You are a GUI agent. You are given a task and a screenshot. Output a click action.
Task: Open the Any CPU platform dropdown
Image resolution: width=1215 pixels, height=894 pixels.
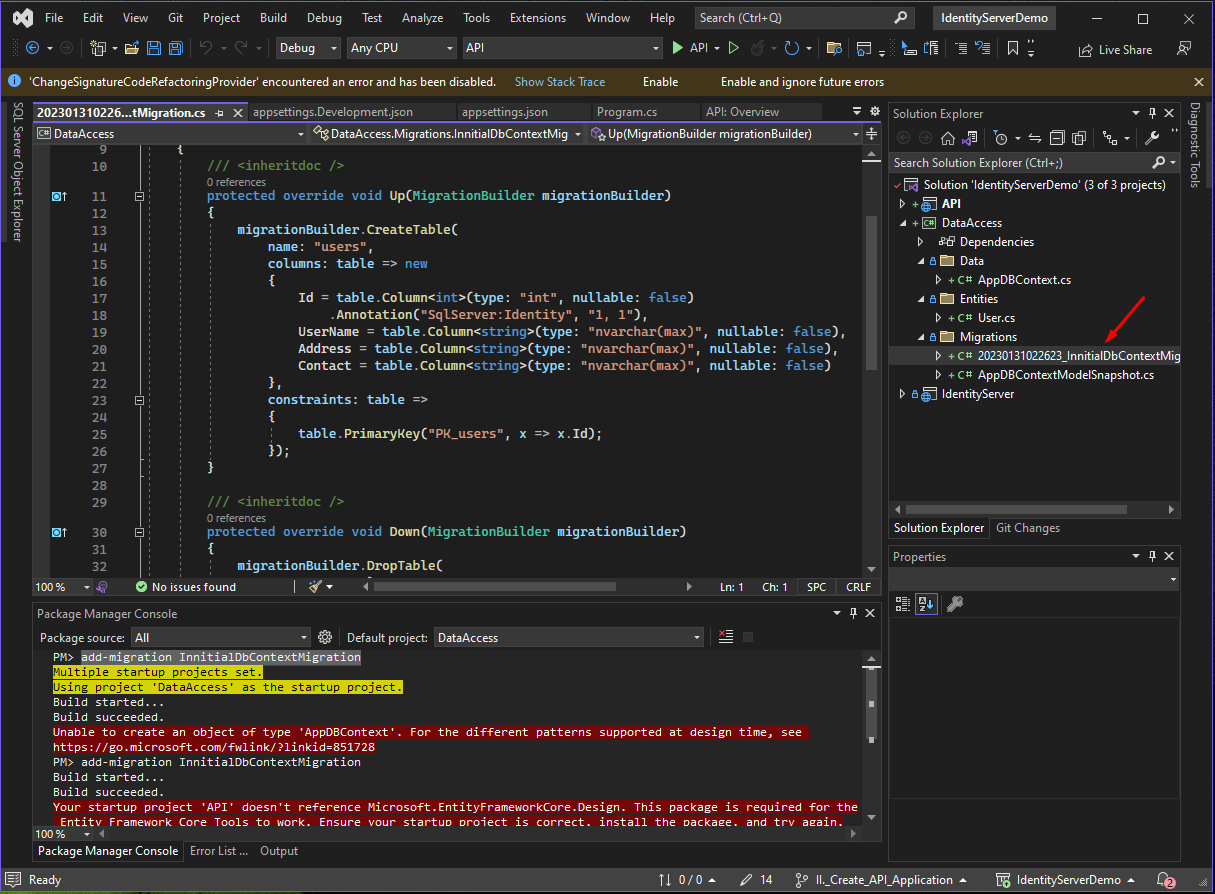[402, 48]
